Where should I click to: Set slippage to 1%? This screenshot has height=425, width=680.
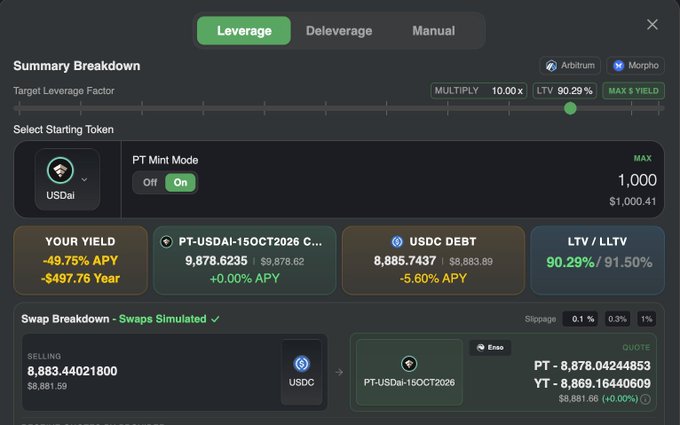[646, 319]
